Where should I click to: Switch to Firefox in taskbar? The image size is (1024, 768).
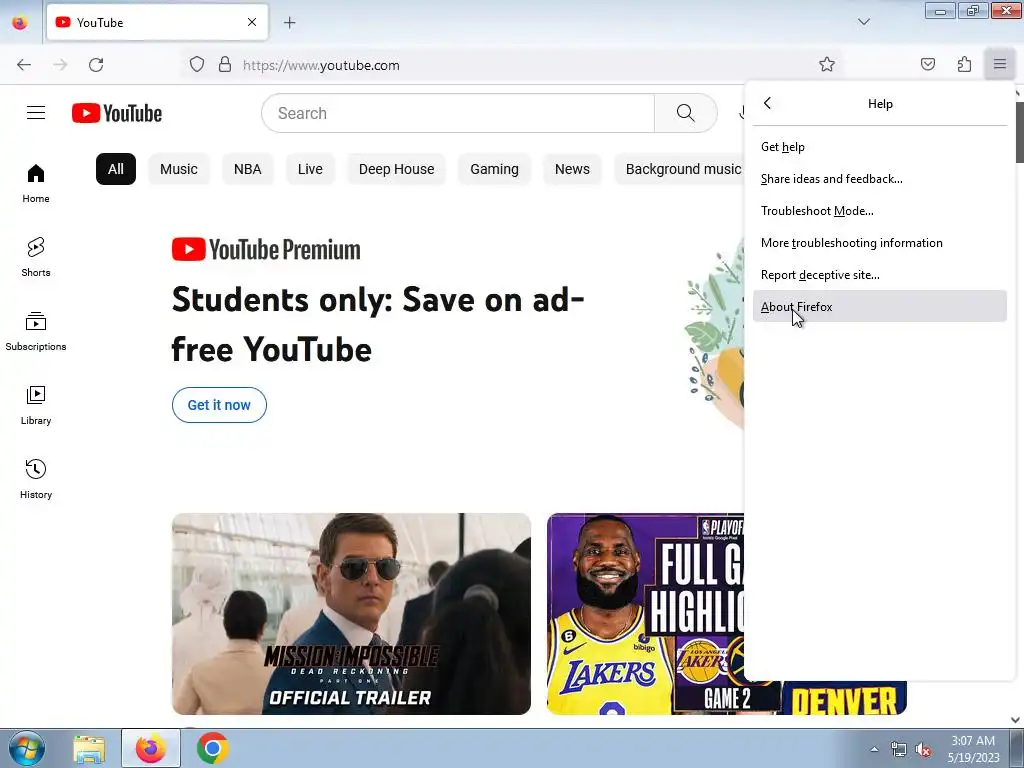(151, 748)
